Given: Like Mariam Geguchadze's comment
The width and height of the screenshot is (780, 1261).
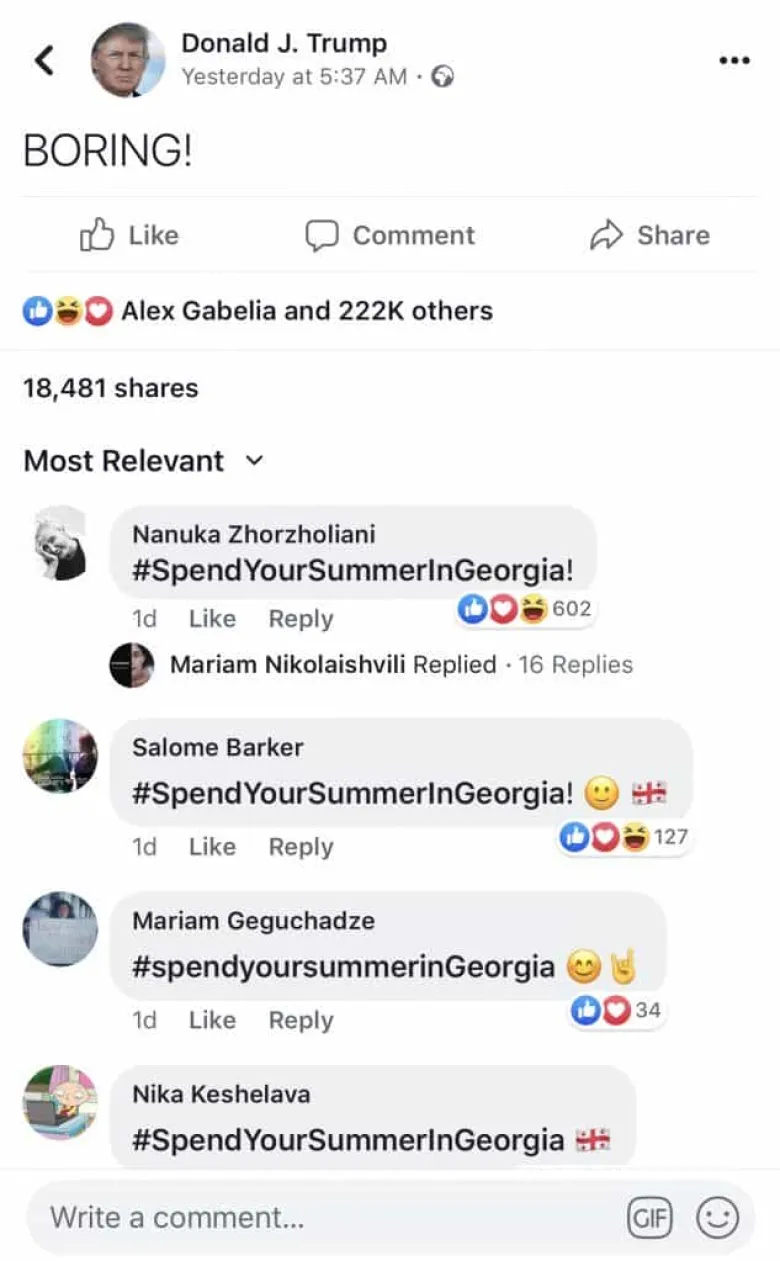Looking at the screenshot, I should pyautogui.click(x=212, y=1021).
